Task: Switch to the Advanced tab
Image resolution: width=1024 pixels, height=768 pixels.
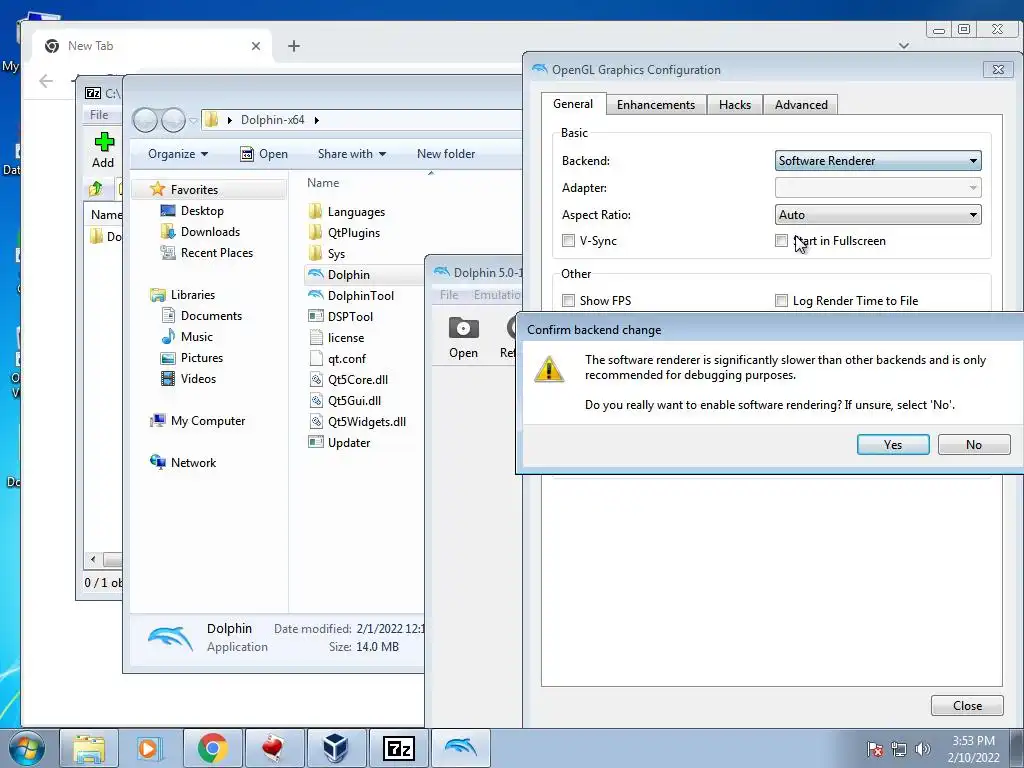Action: 801,104
